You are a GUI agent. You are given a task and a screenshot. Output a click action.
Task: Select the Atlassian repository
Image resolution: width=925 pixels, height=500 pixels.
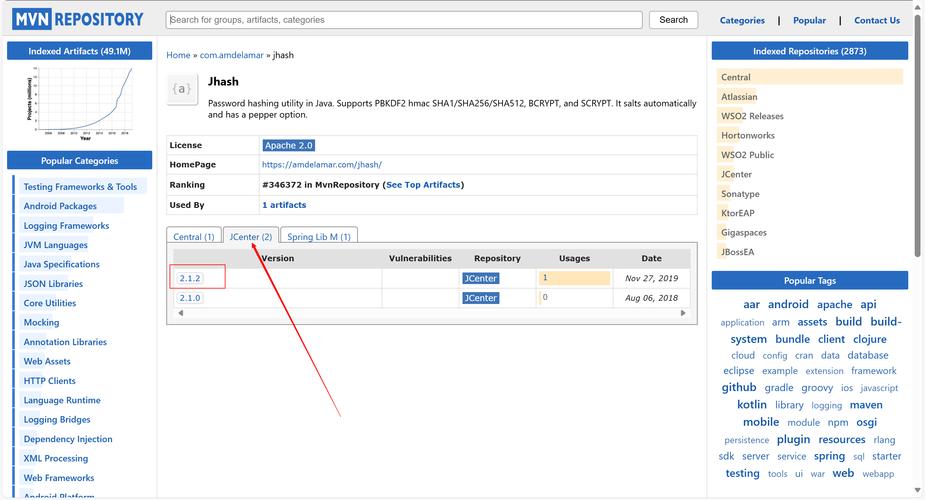(739, 97)
